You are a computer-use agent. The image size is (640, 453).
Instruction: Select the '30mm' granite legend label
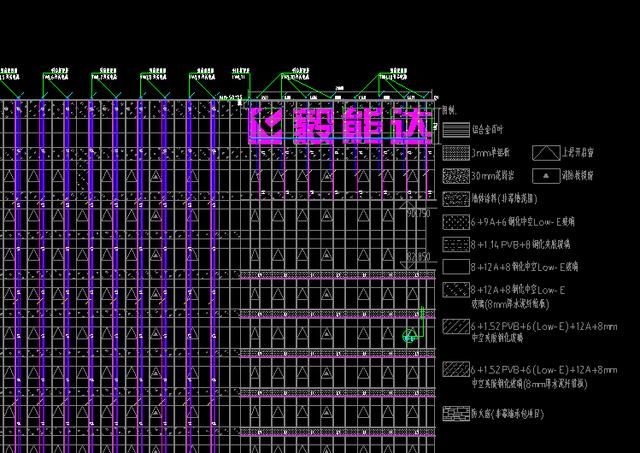(492, 176)
